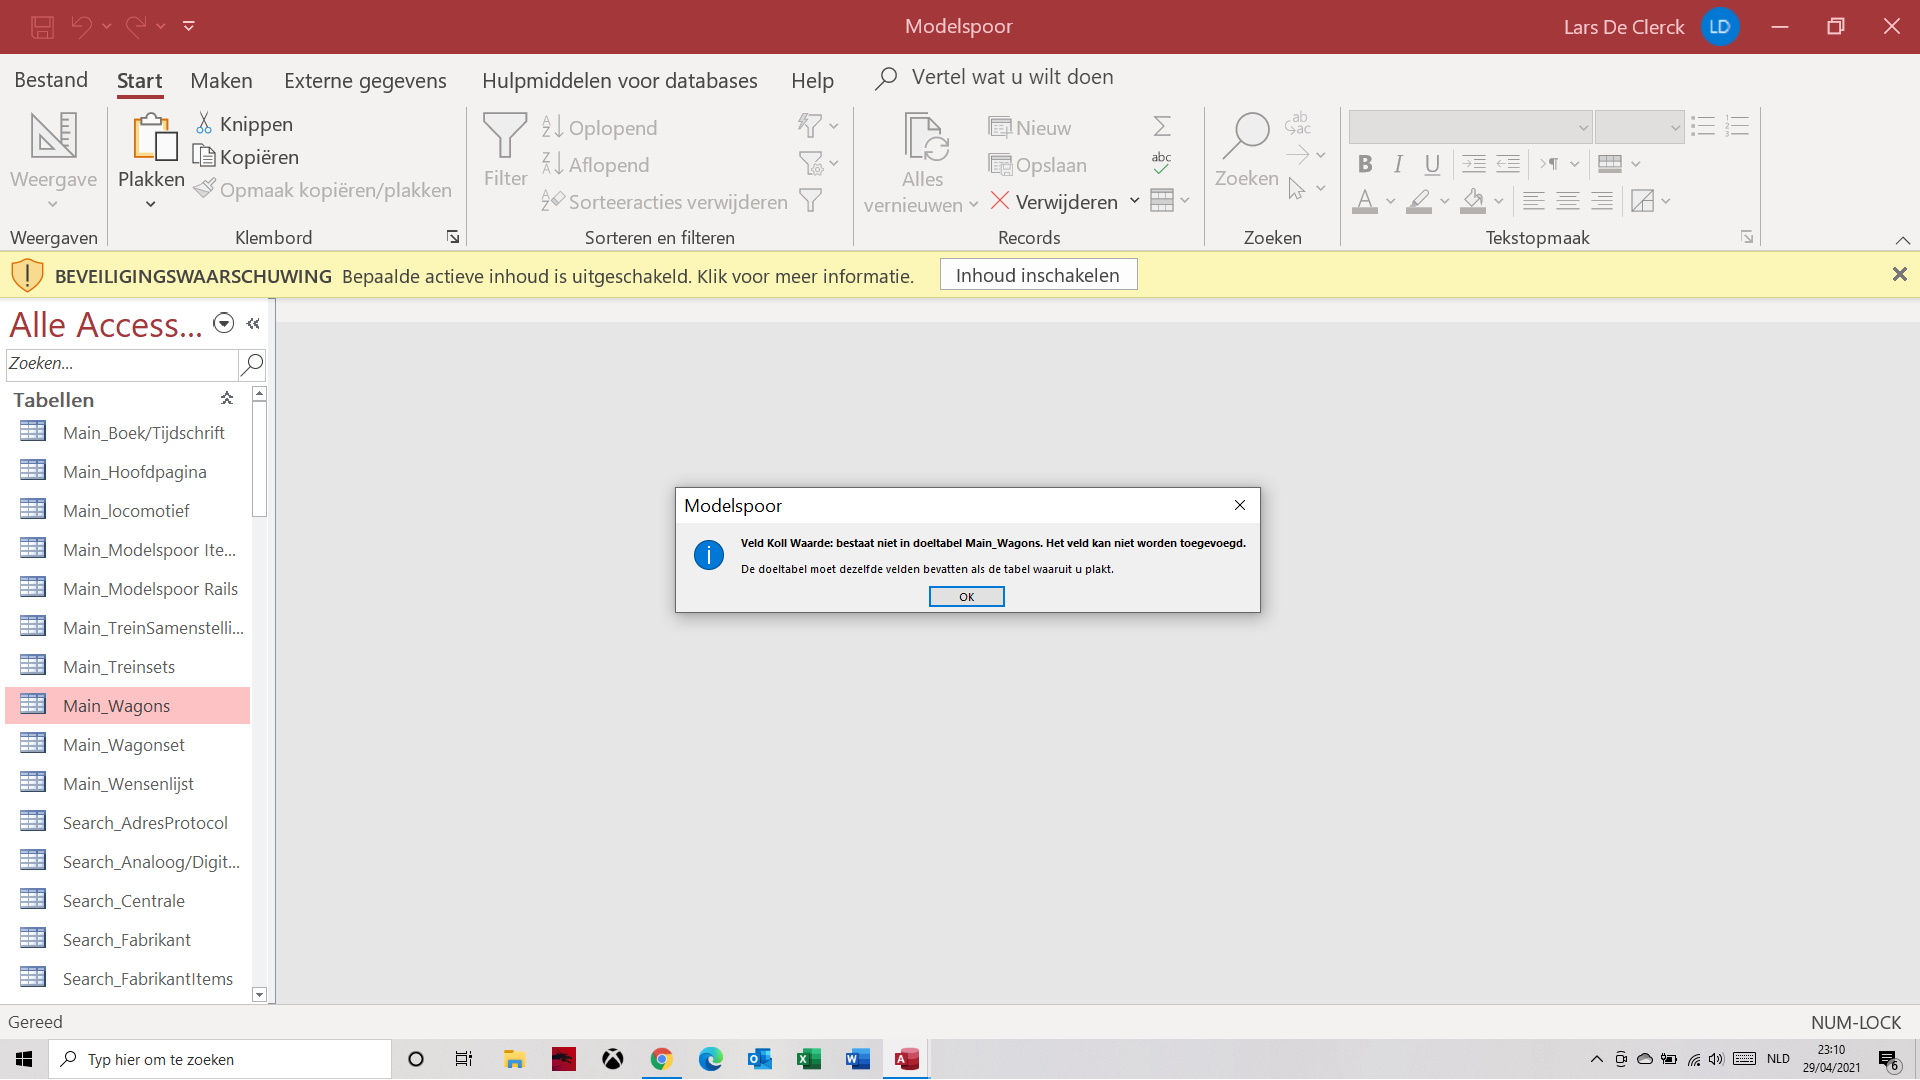Align text left

coord(1534,202)
